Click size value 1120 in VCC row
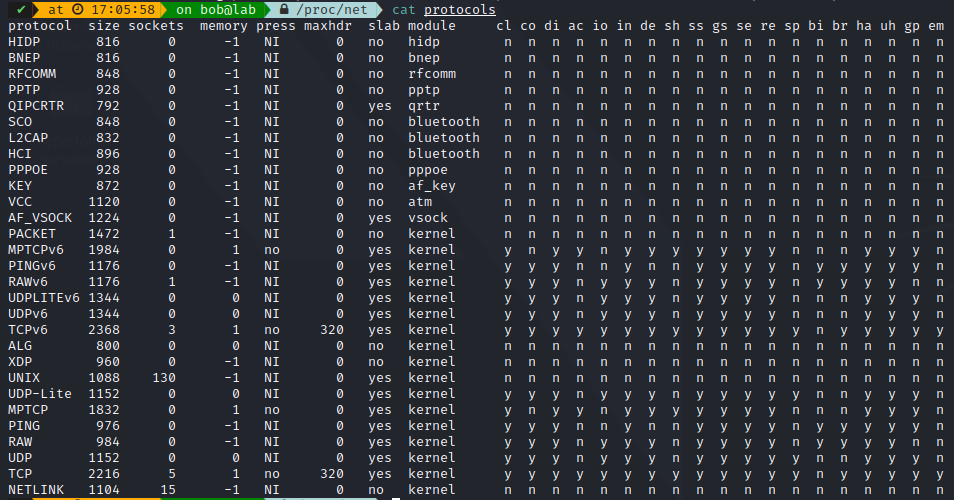This screenshot has width=954, height=500. 104,202
